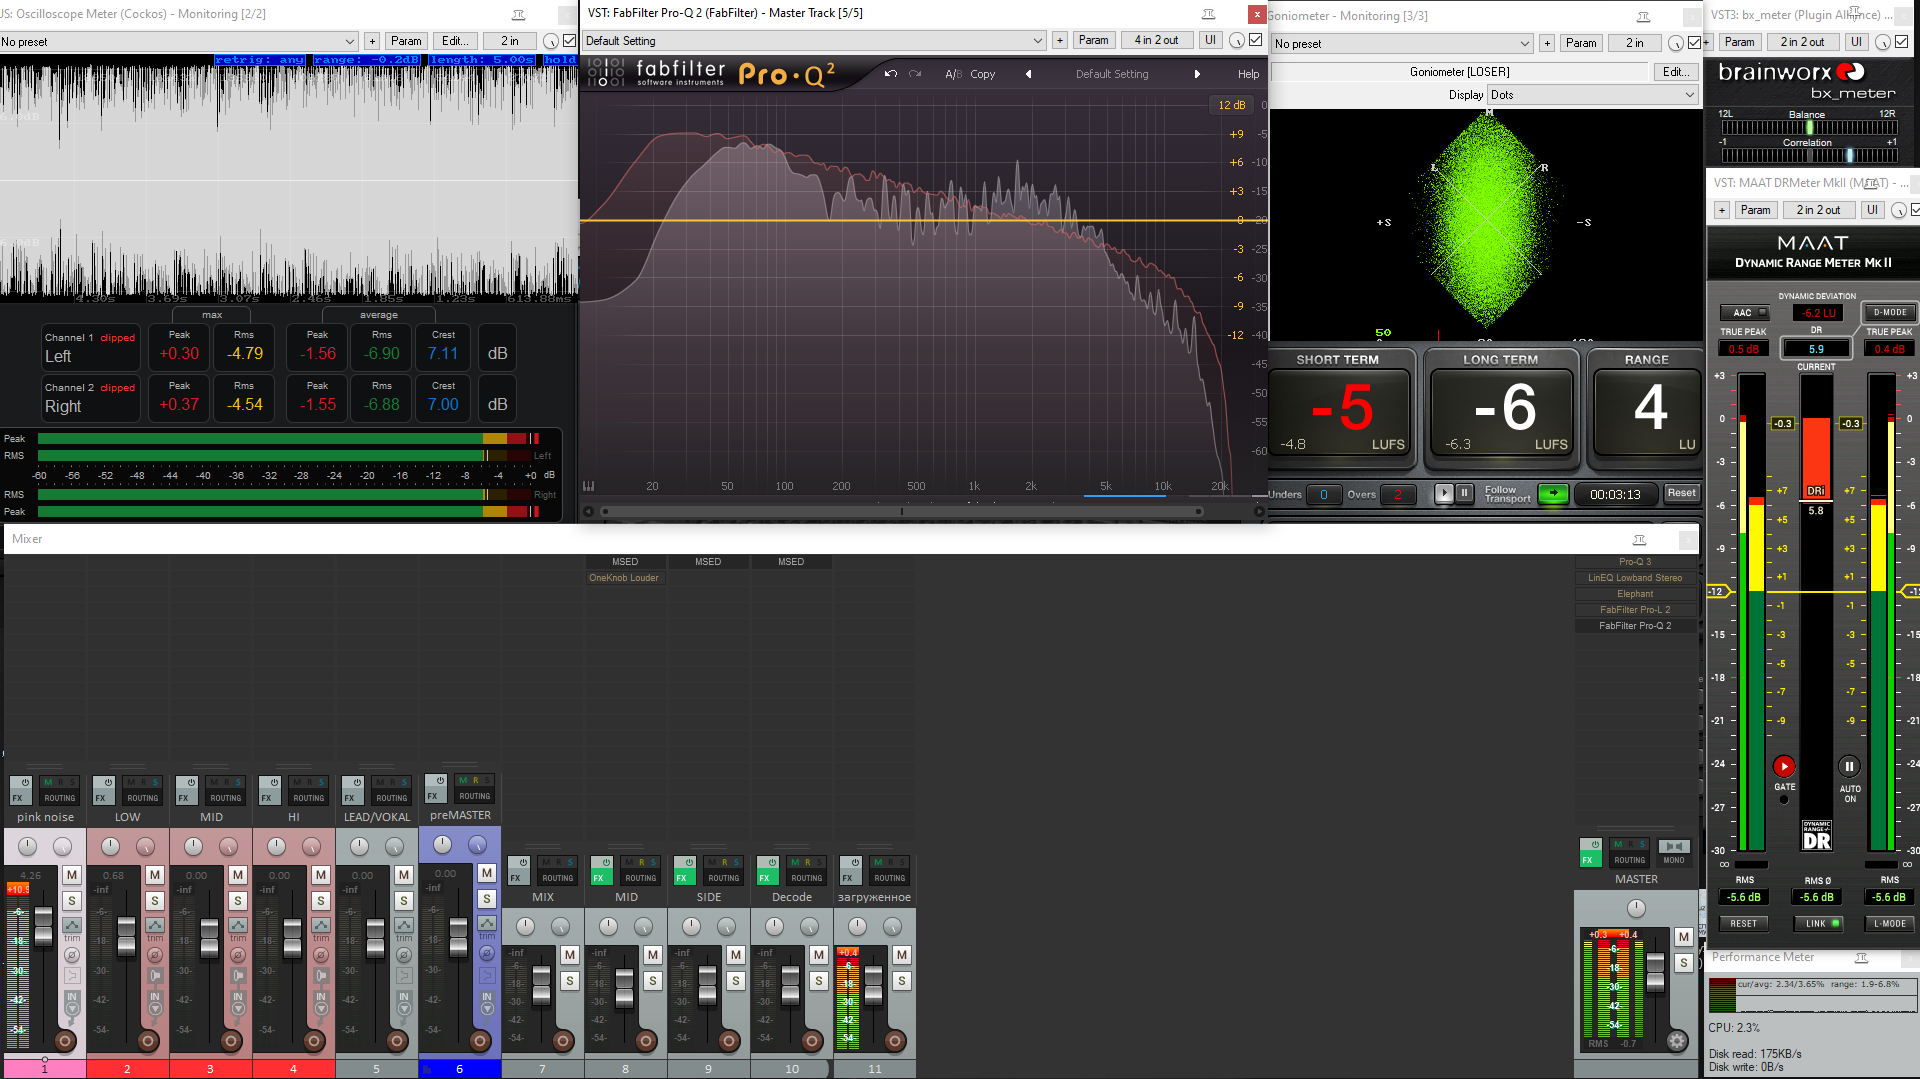Redo in FabFilter Pro-Q 2

point(915,74)
